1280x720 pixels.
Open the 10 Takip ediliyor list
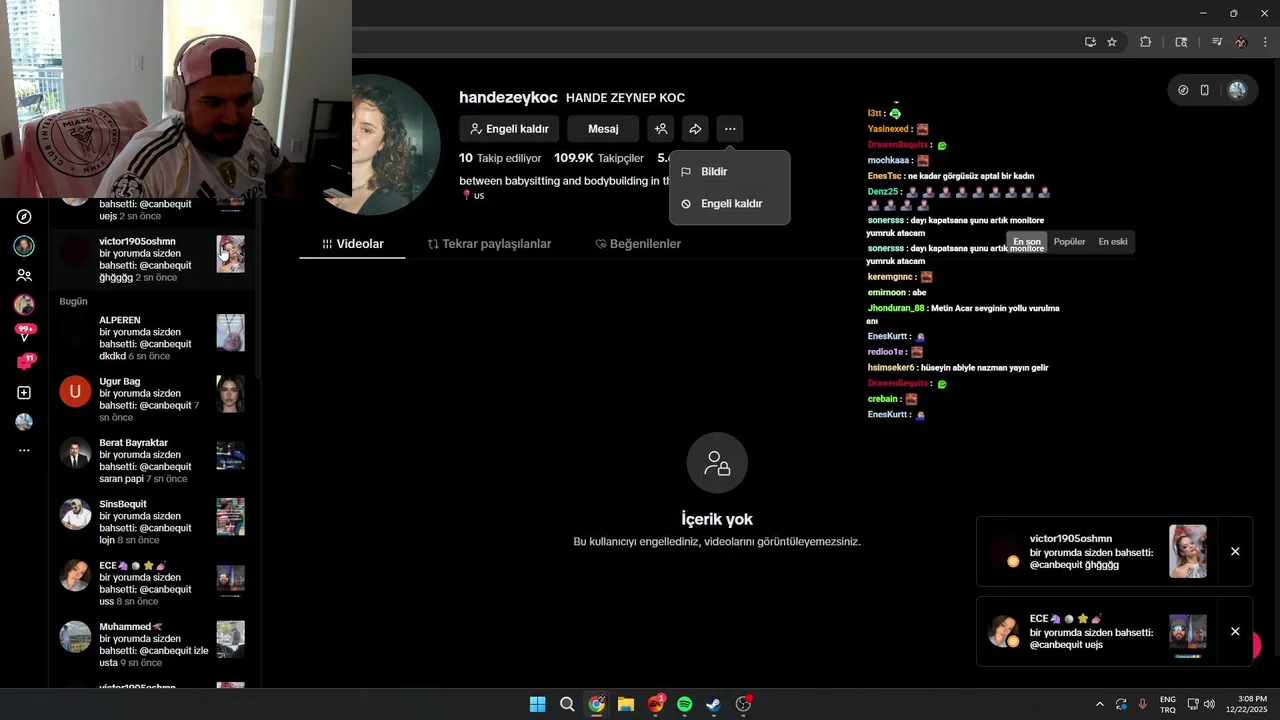coord(500,158)
